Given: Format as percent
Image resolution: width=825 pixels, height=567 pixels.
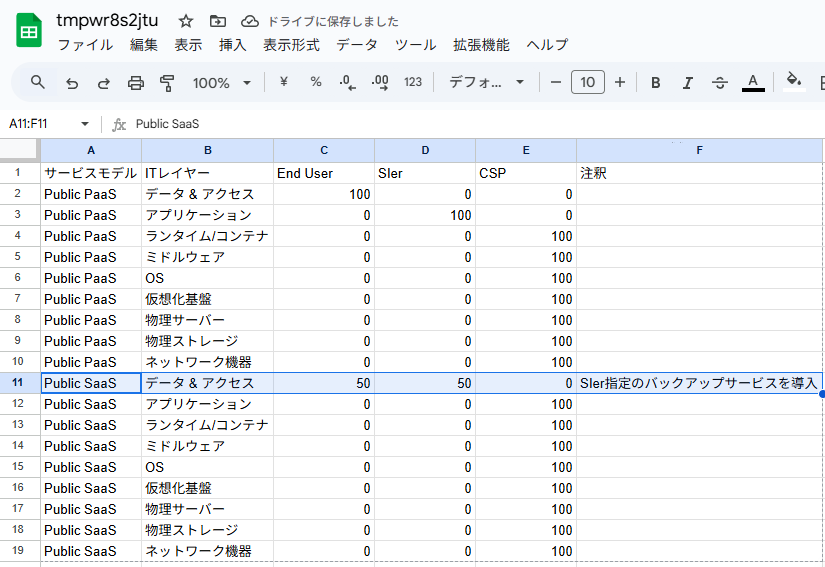Looking at the screenshot, I should point(316,82).
